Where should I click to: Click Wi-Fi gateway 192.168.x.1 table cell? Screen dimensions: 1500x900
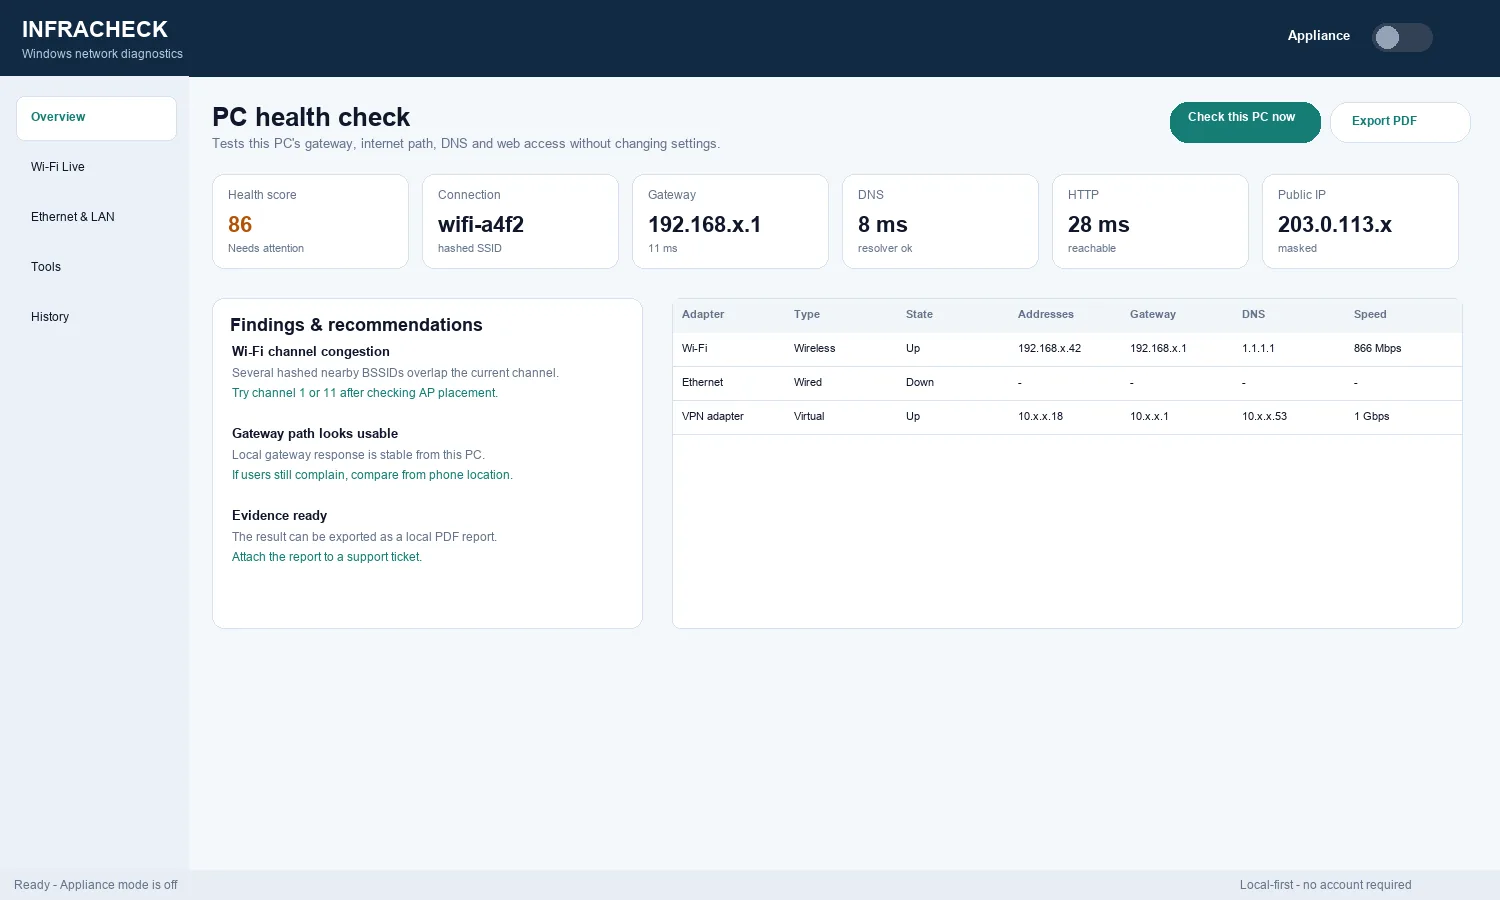point(1158,348)
